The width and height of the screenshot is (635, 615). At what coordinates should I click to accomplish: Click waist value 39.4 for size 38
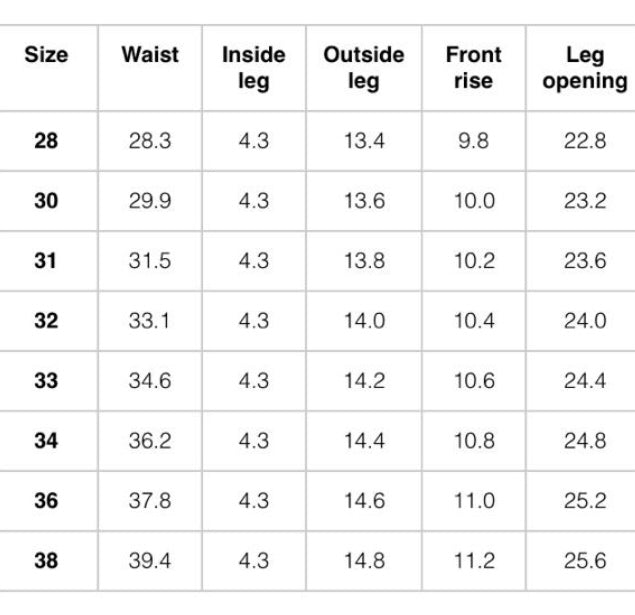point(150,561)
